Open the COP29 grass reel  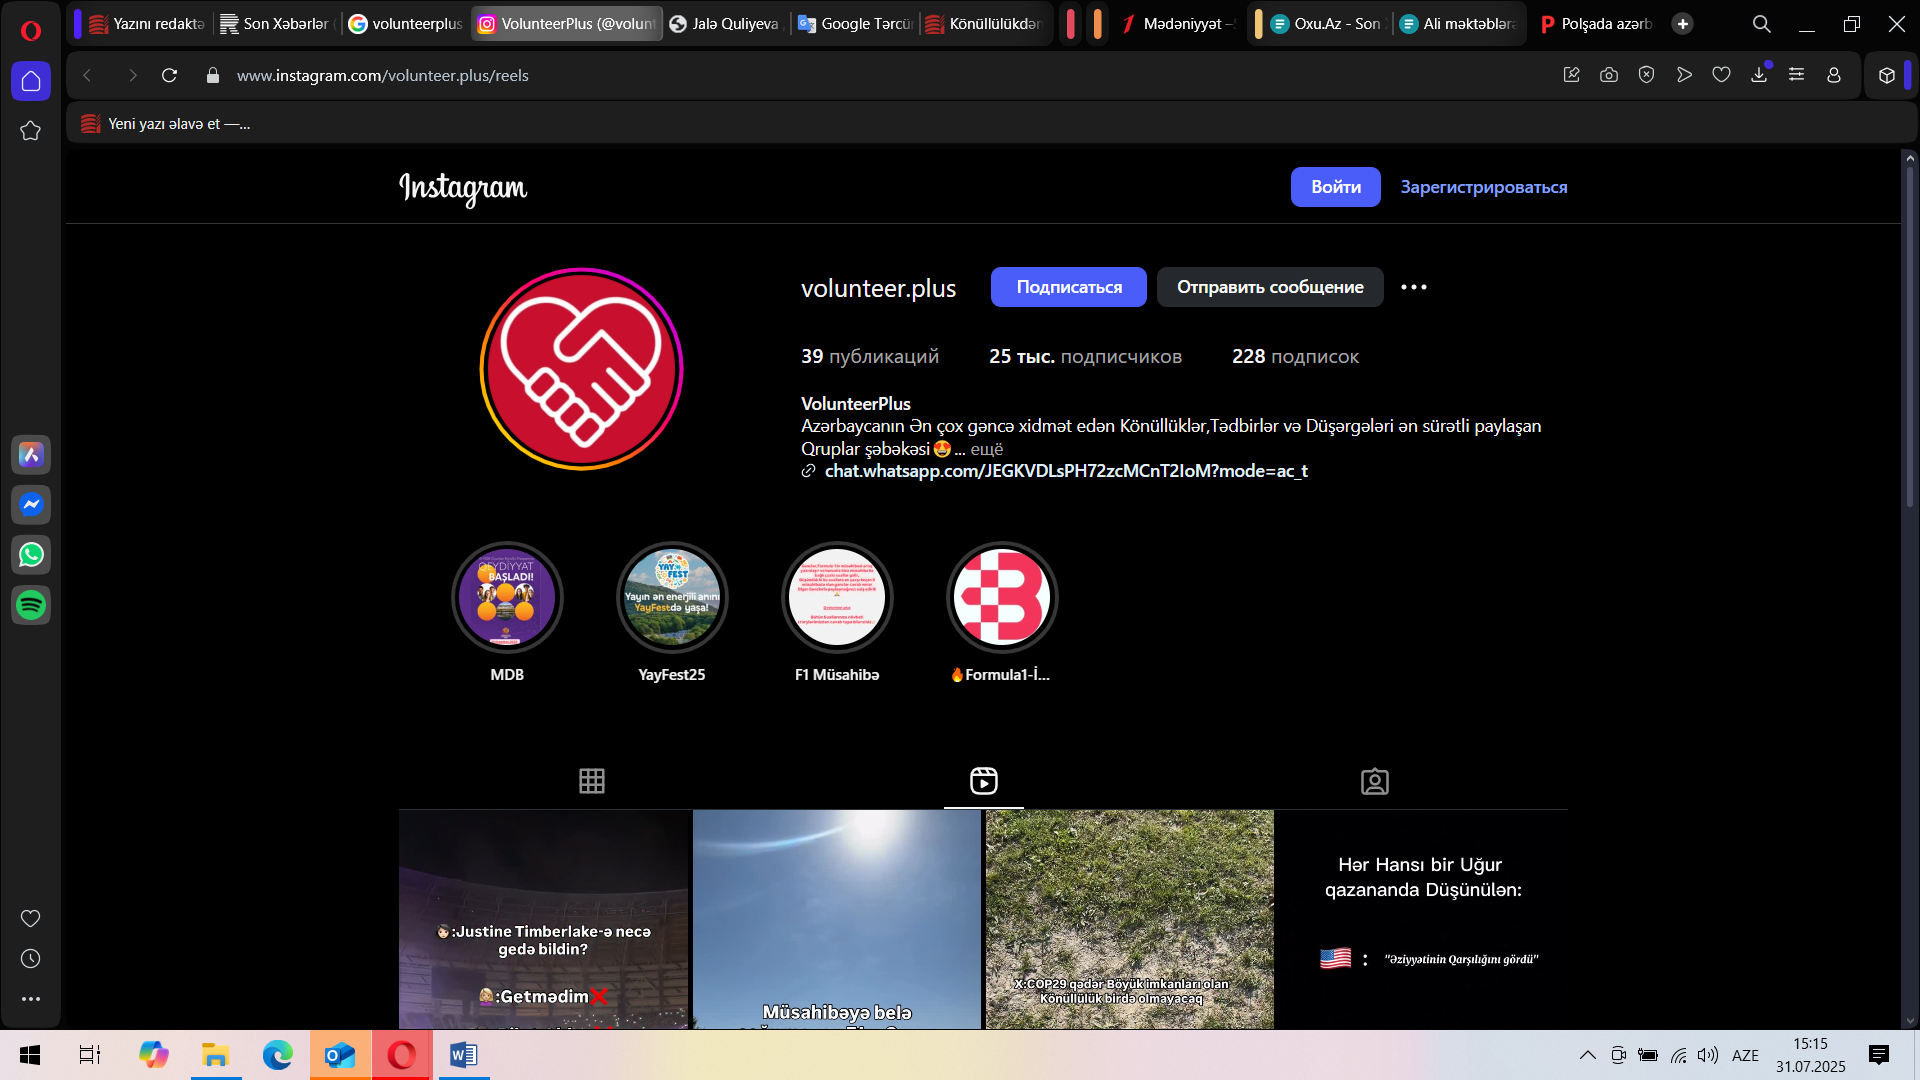(x=1130, y=919)
